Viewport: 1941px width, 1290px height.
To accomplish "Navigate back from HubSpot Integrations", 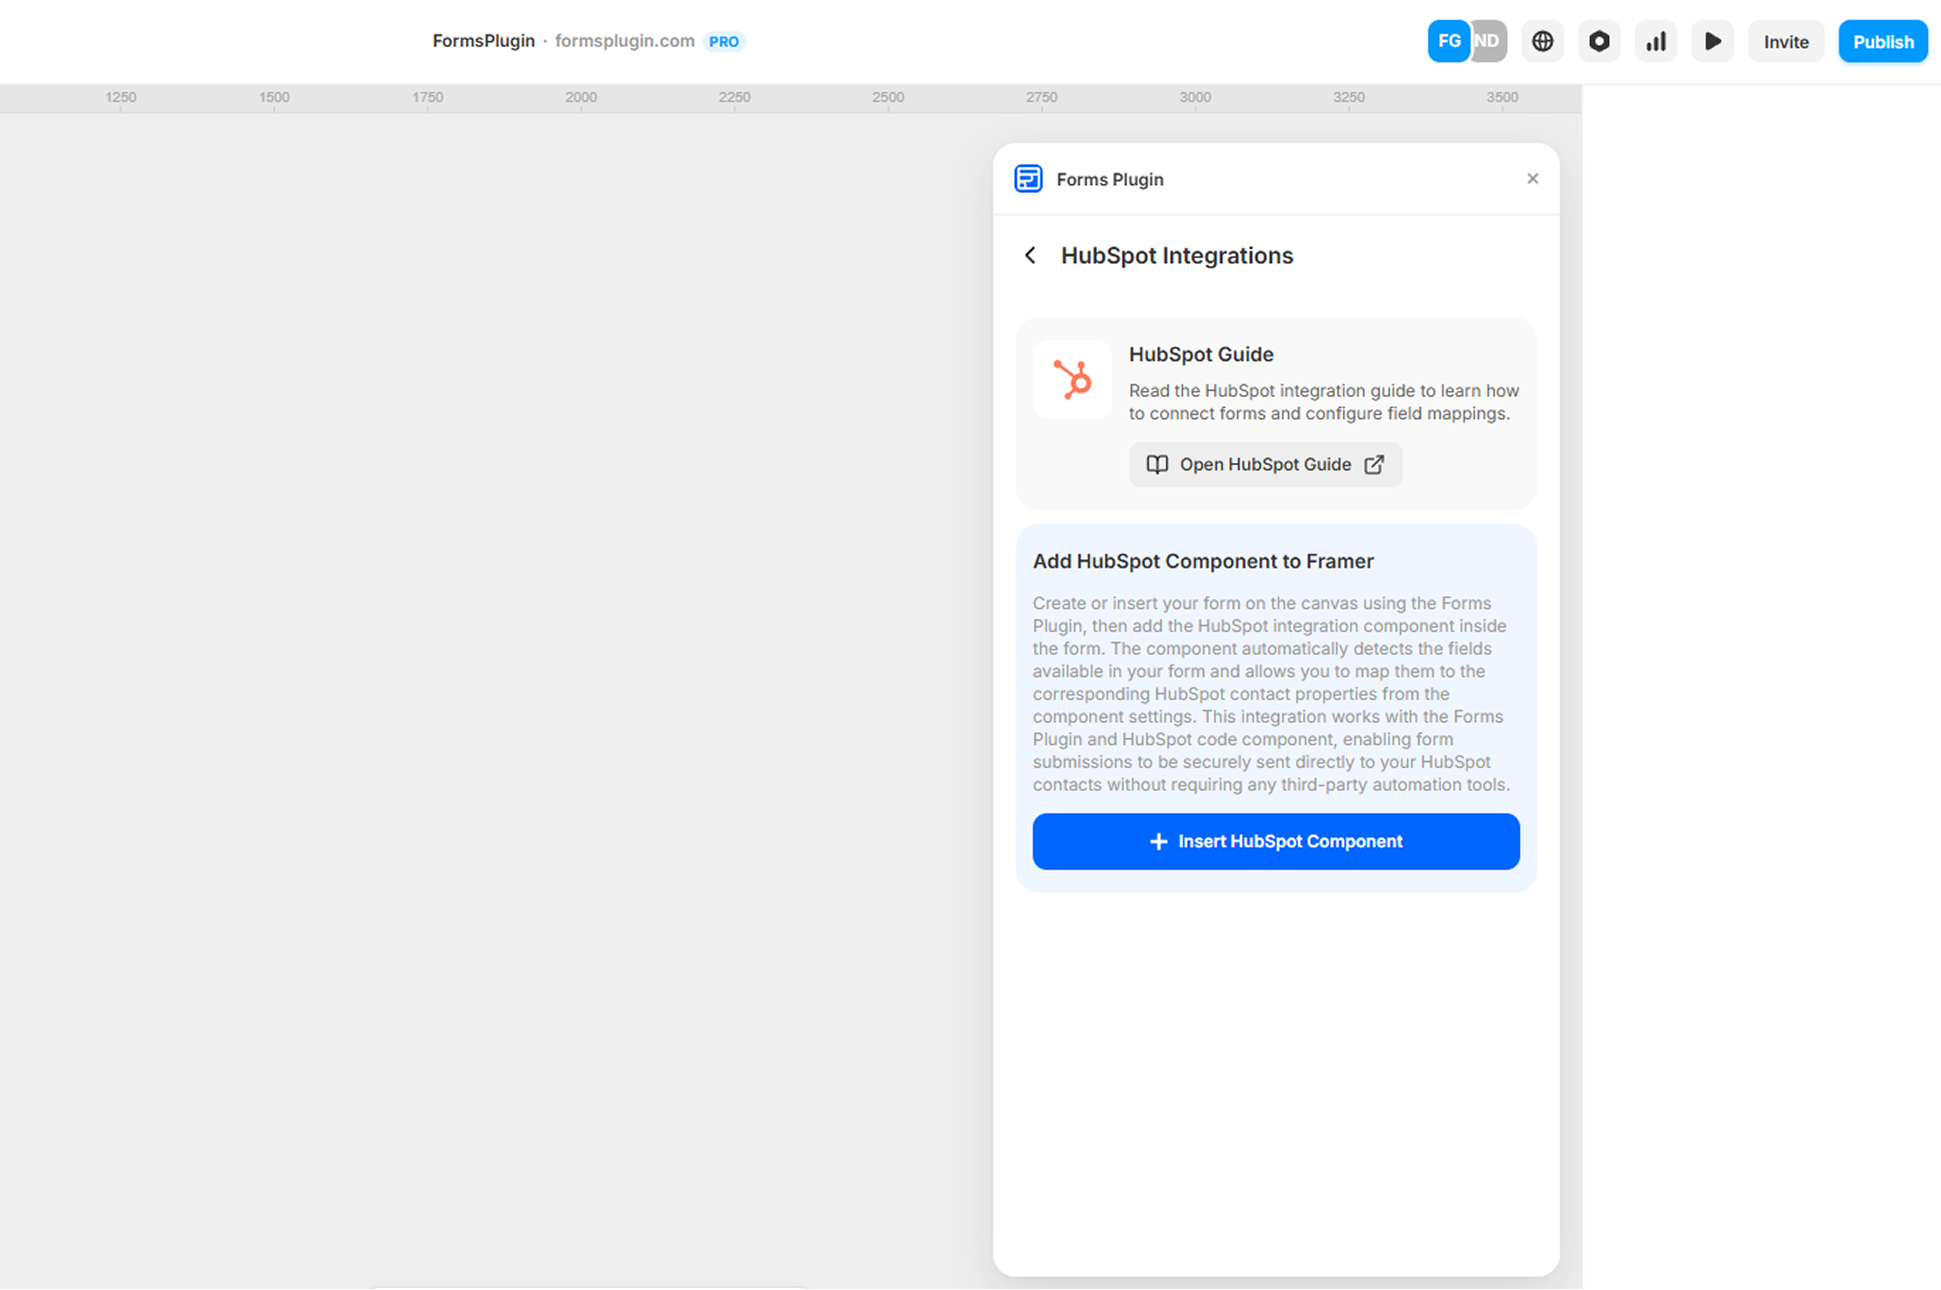I will point(1030,255).
